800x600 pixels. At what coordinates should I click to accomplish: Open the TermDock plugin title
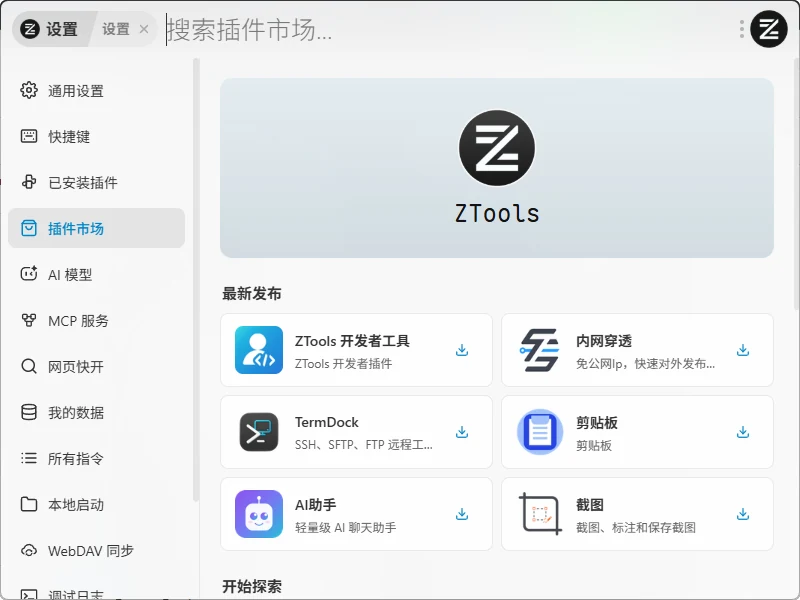click(x=327, y=422)
